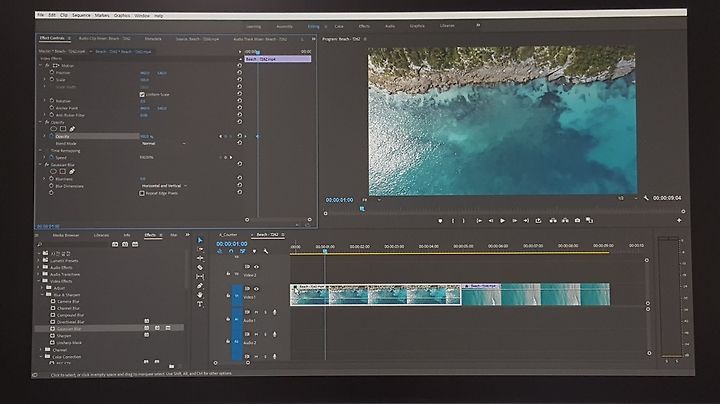The width and height of the screenshot is (720, 404).
Task: Play the sequence in Program monitor
Action: [502, 221]
